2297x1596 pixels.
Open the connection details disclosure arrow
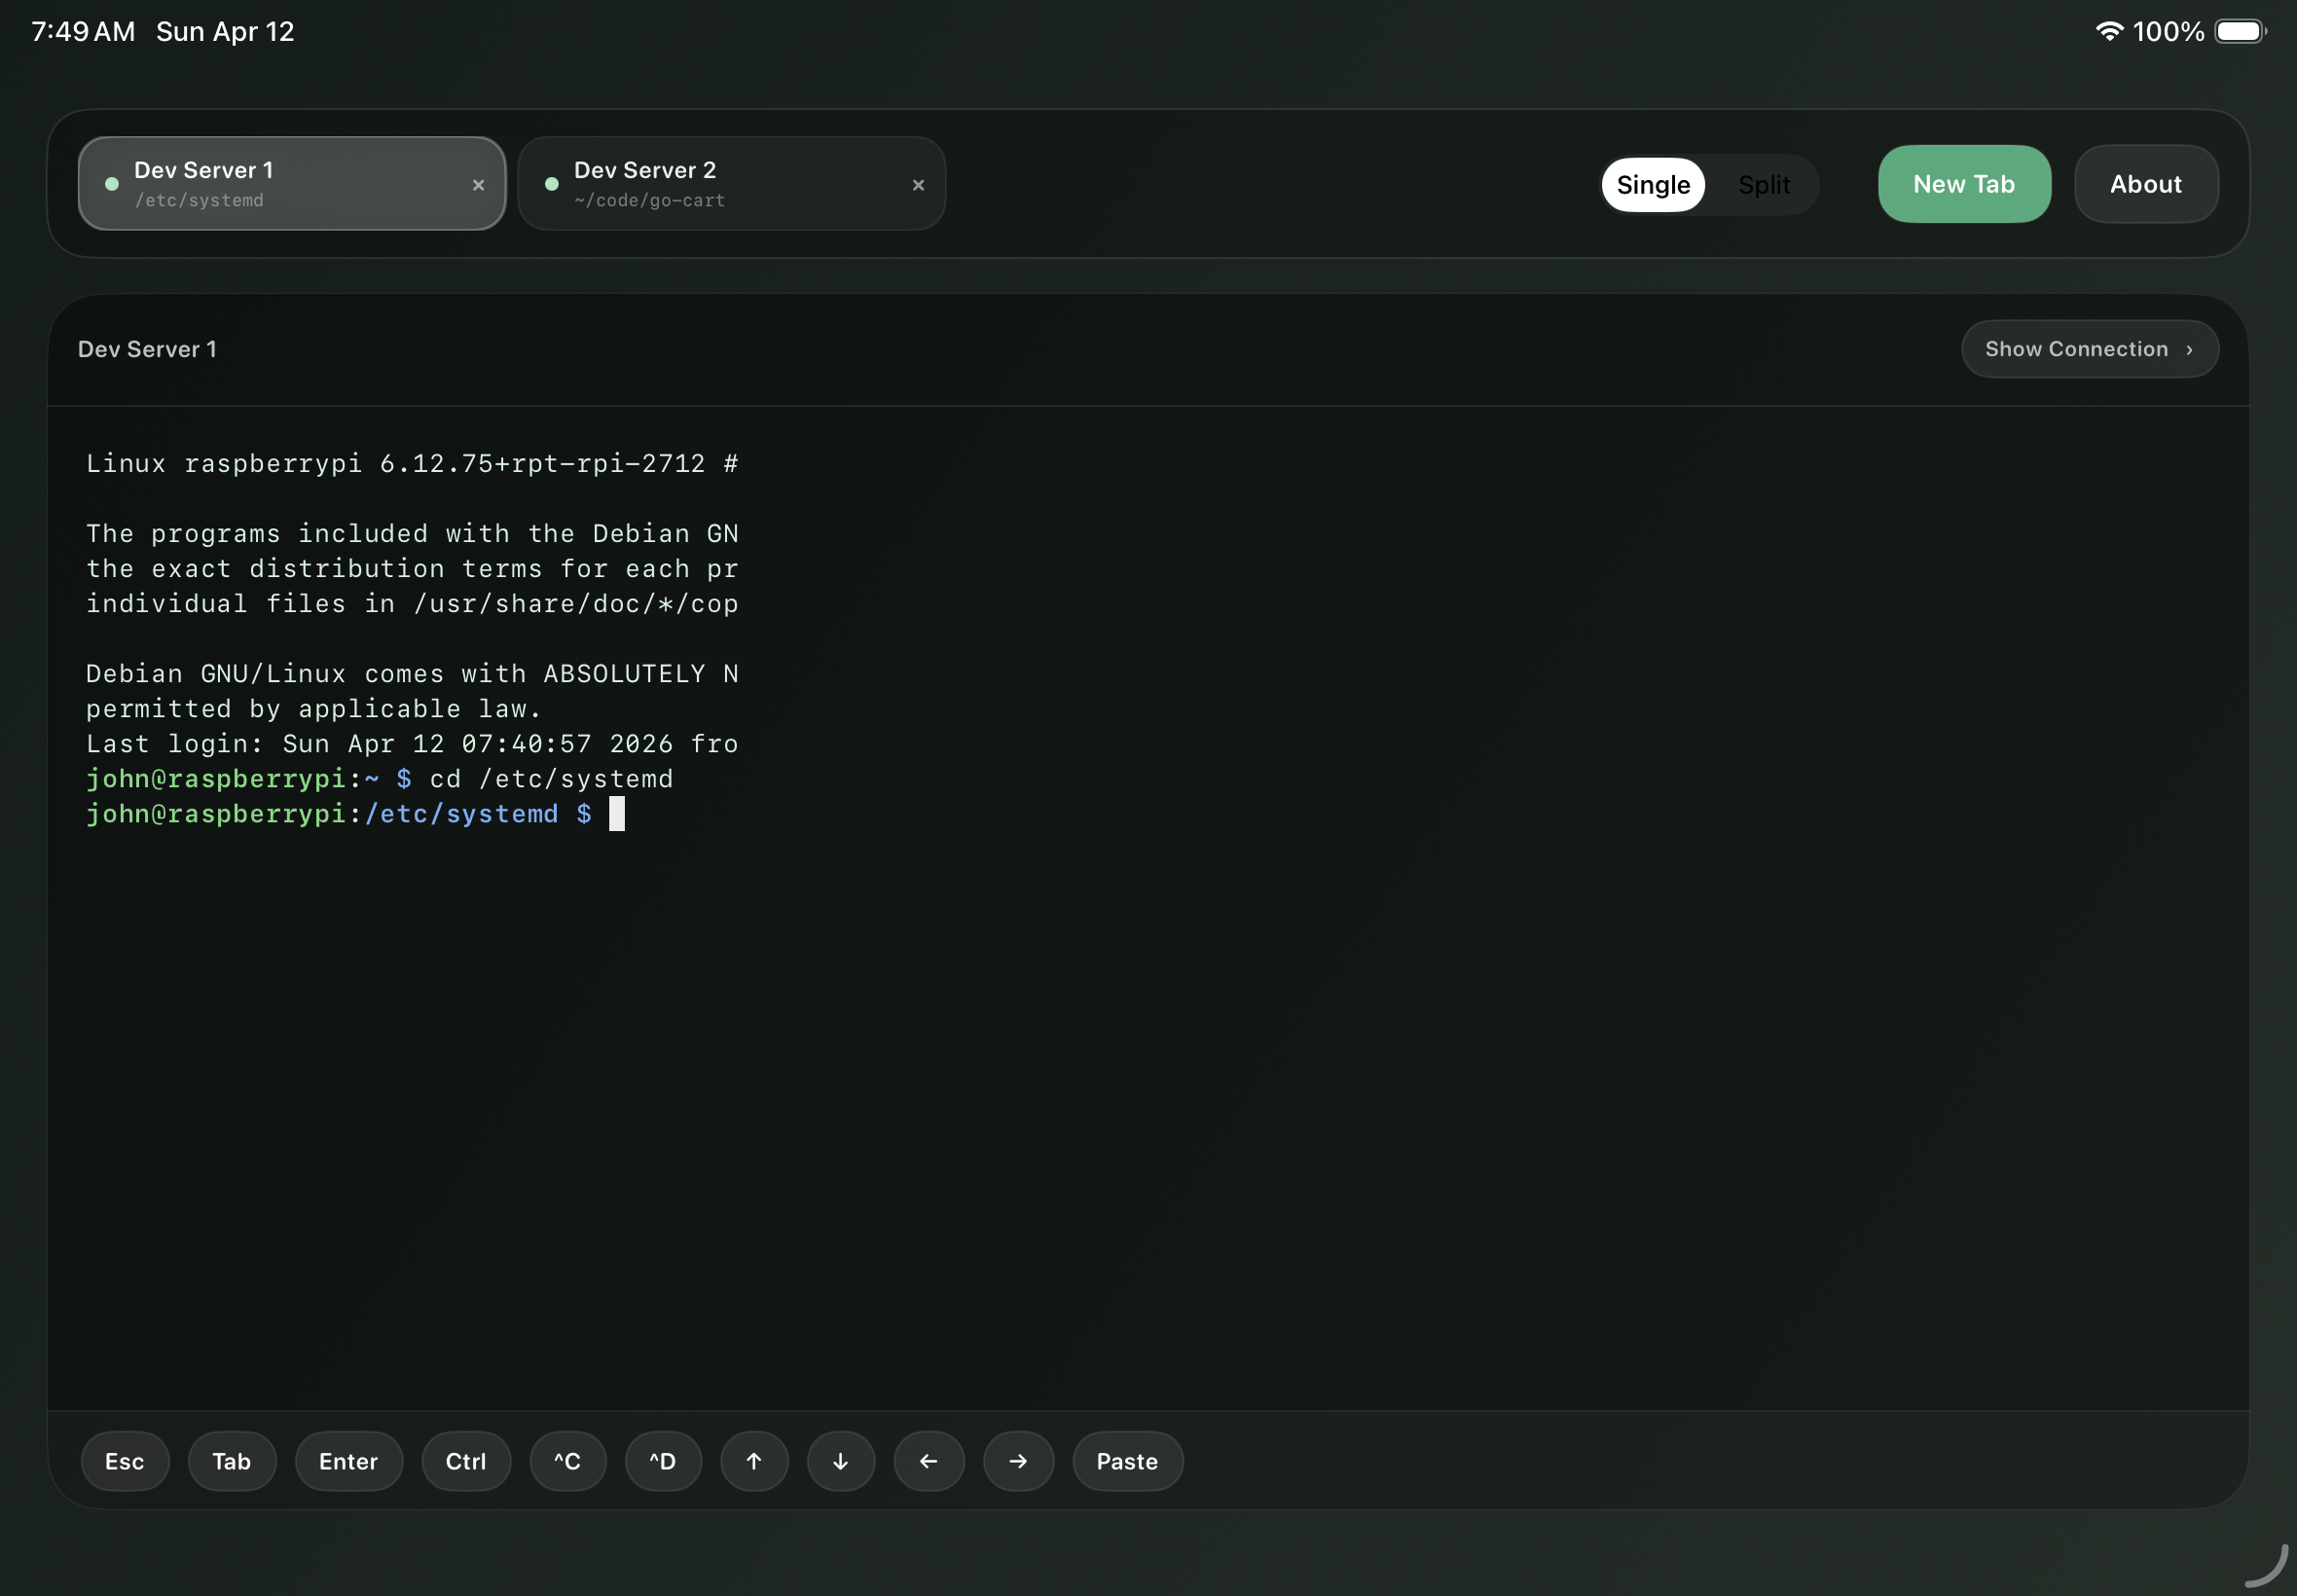coord(2190,349)
